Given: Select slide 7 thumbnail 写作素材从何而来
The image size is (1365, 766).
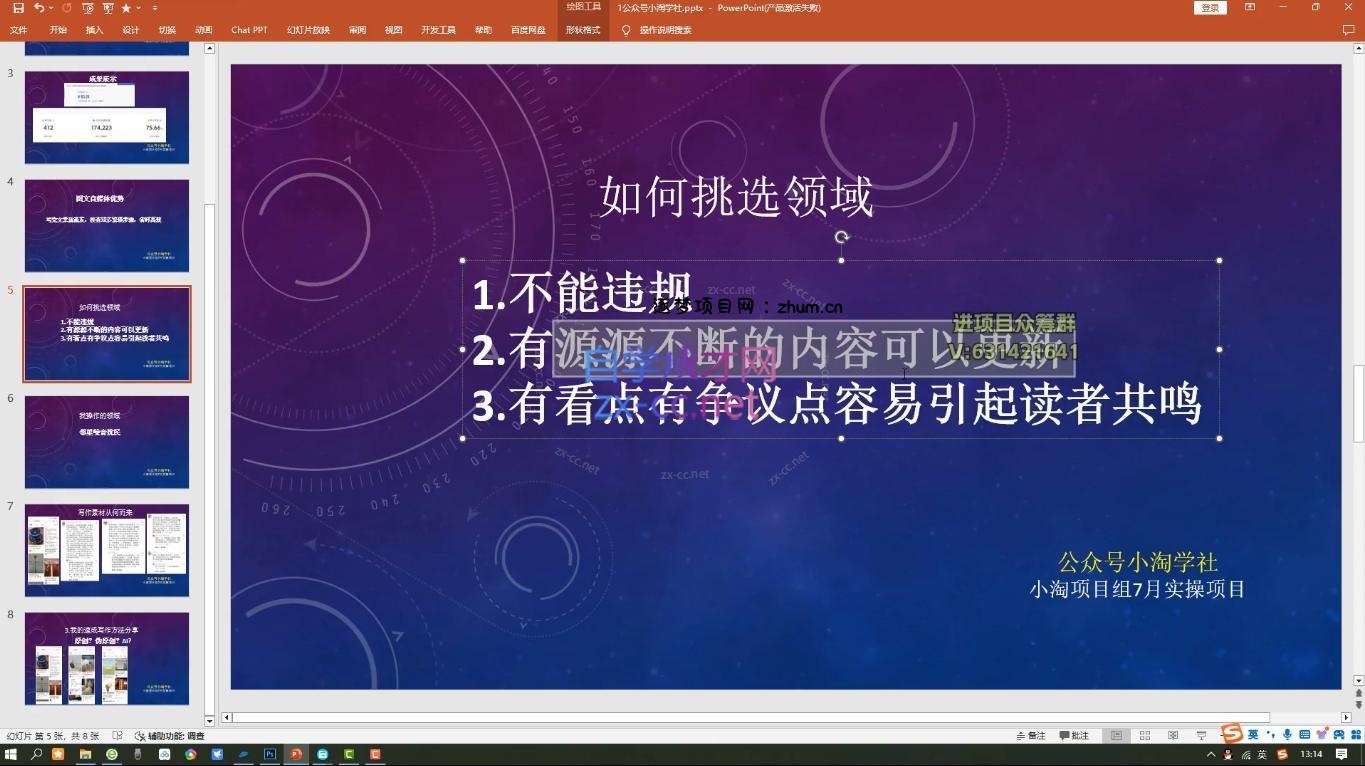Looking at the screenshot, I should pos(107,550).
